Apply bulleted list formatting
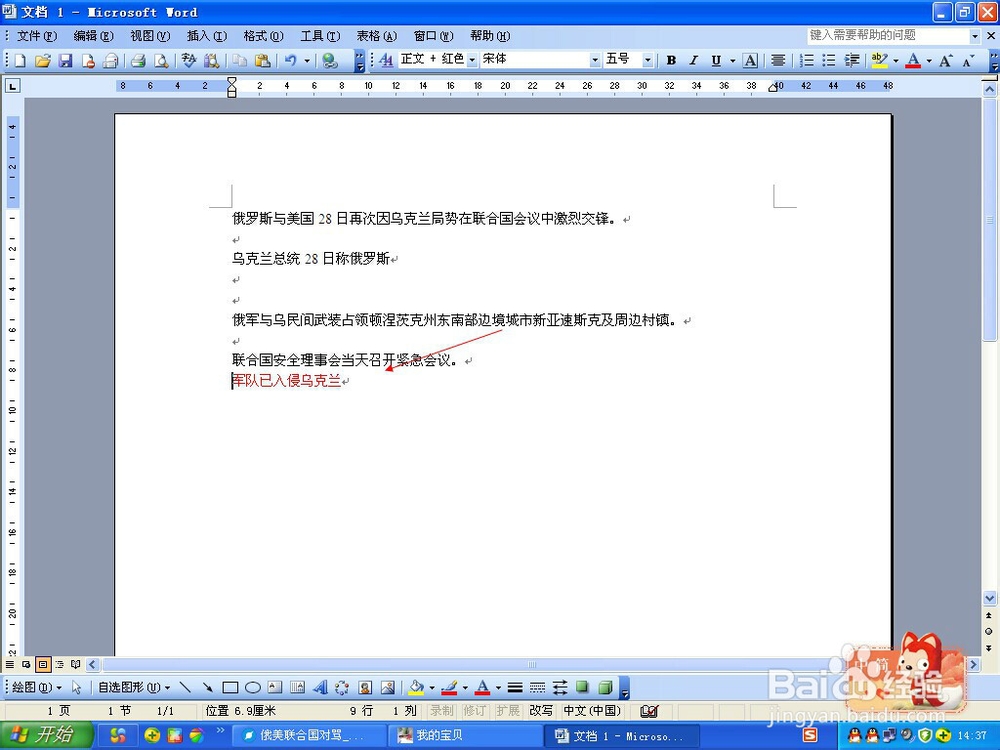This screenshot has height=750, width=1000. 828,60
